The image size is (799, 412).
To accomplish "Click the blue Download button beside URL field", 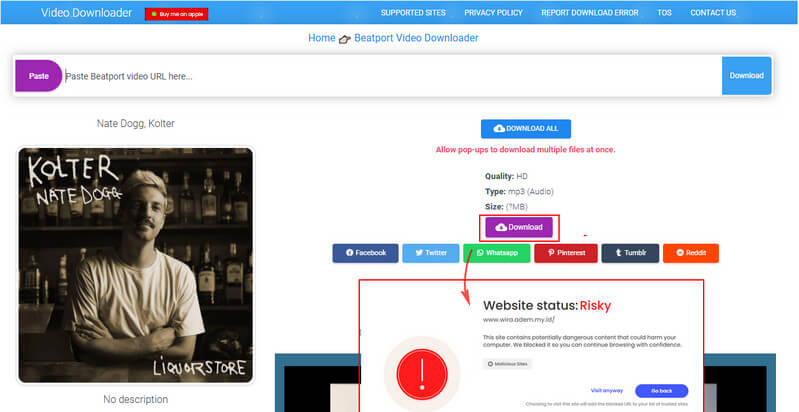I will [747, 75].
